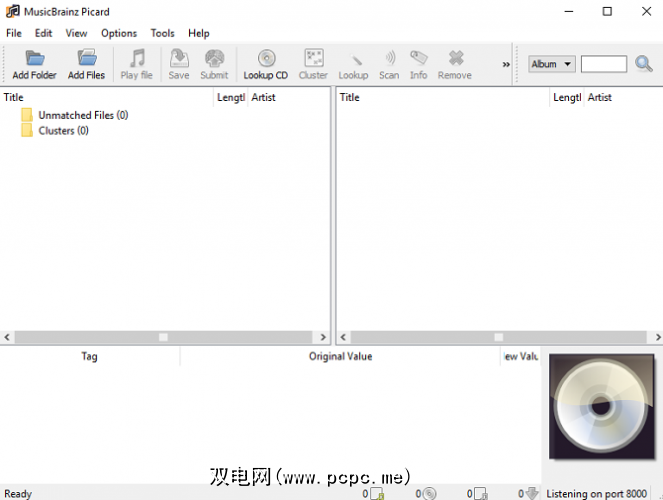This screenshot has height=500, width=663.
Task: Click the CD cover art thumbnail
Action: pos(602,407)
